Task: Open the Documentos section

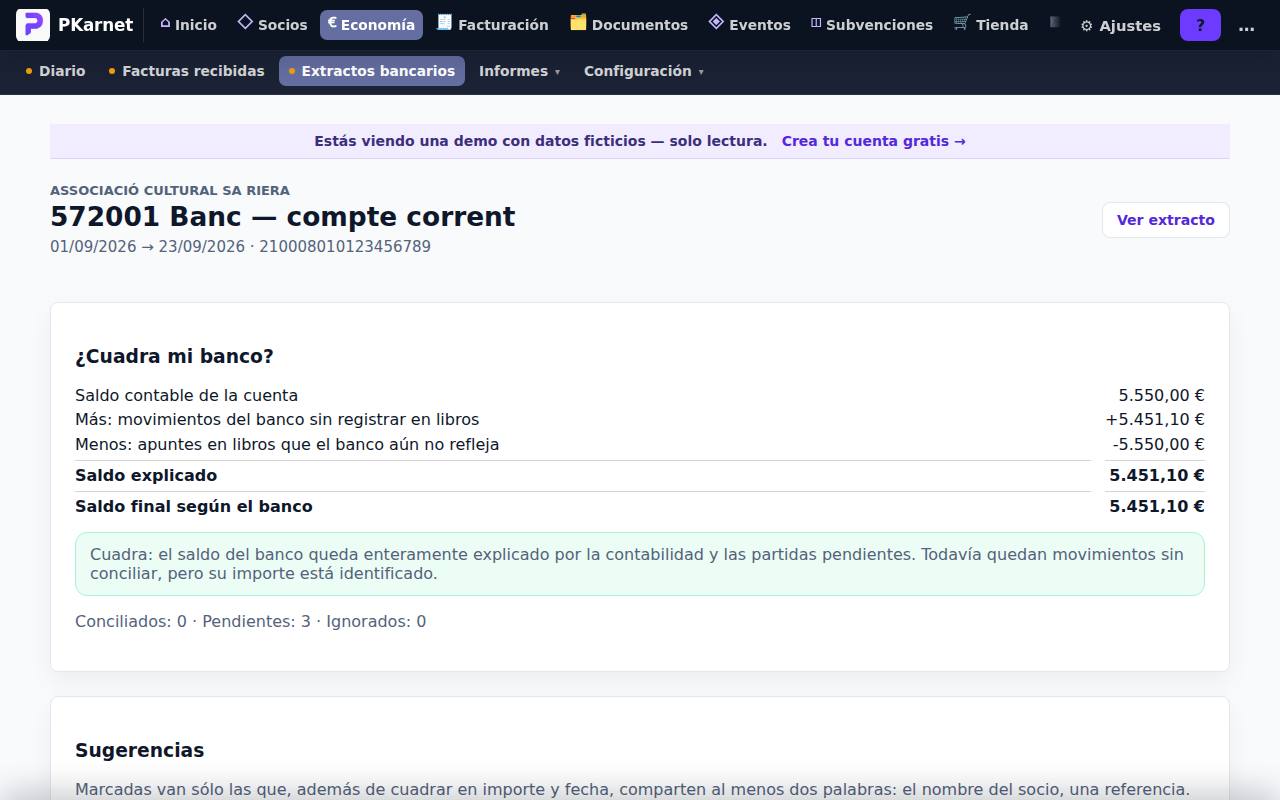Action: pos(629,25)
